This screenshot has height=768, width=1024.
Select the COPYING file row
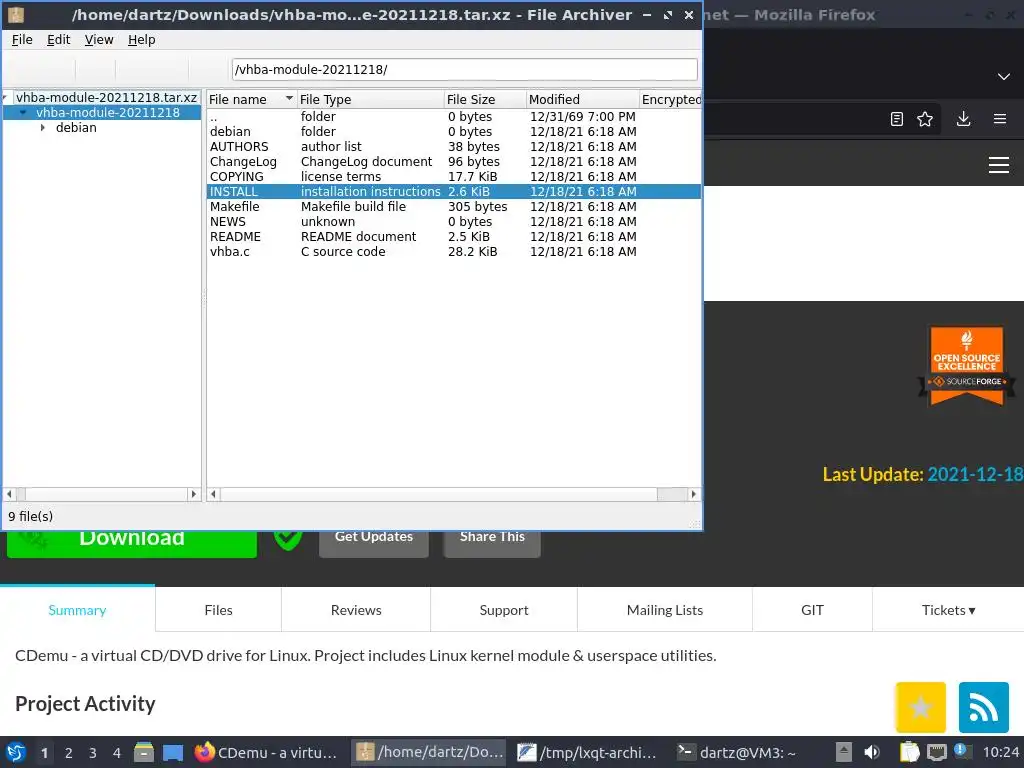pyautogui.click(x=454, y=176)
